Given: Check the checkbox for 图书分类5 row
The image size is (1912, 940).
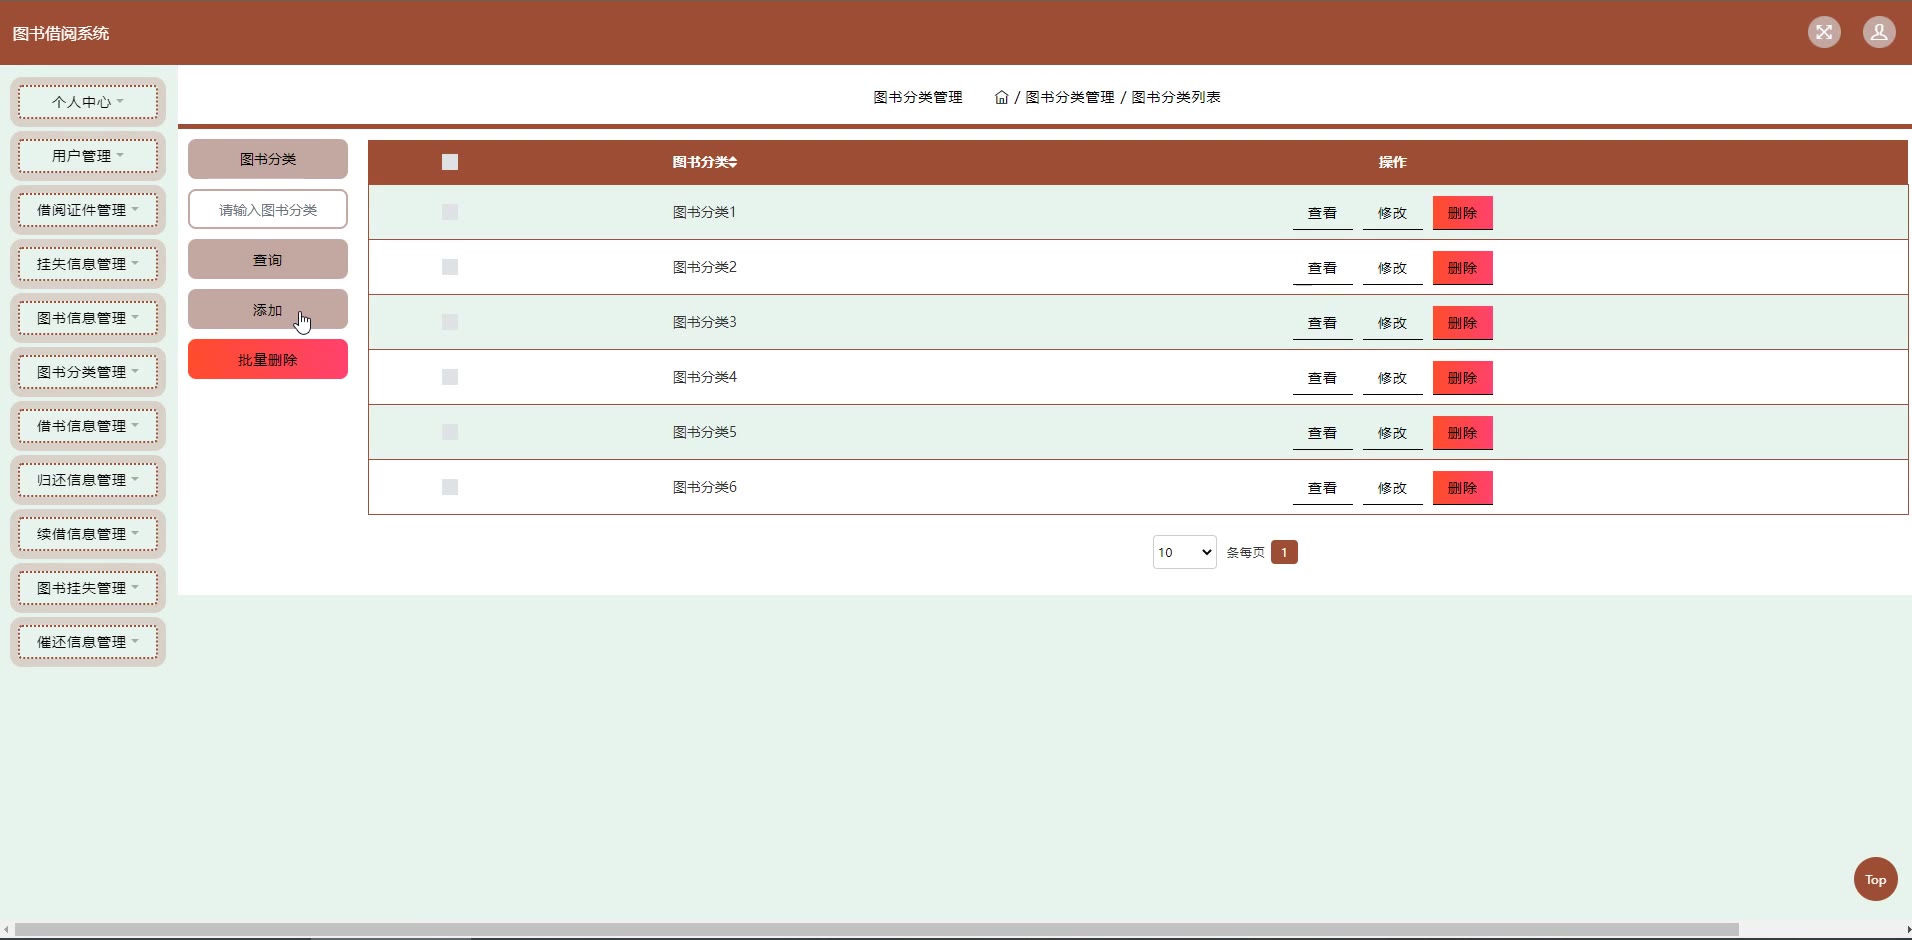Looking at the screenshot, I should click(x=450, y=432).
